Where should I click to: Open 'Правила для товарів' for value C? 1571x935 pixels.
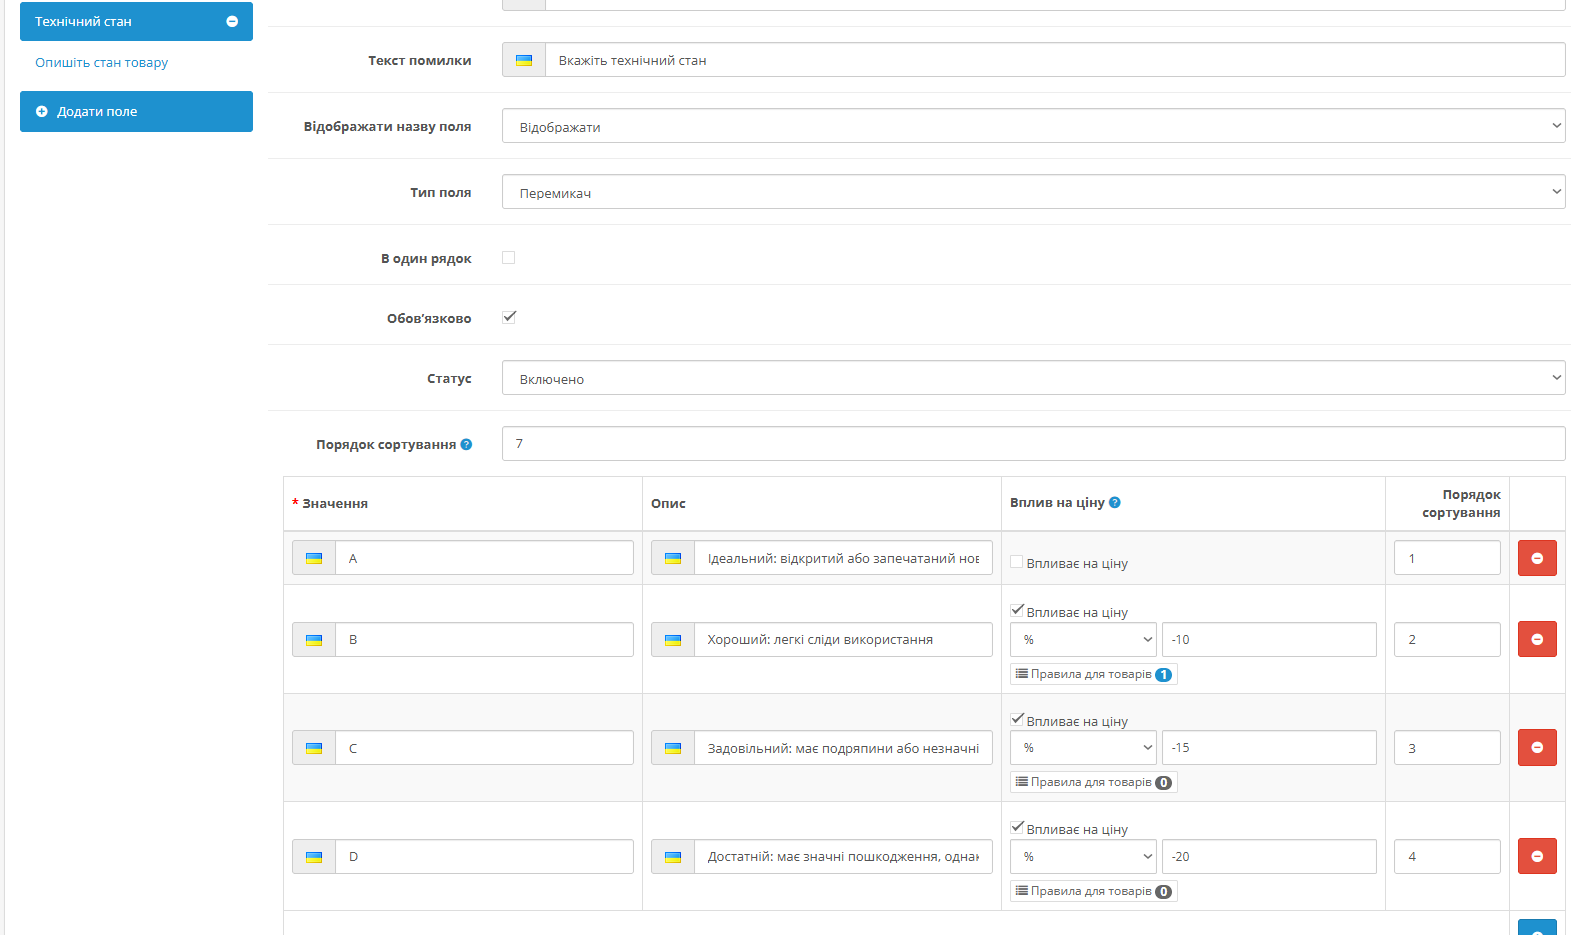click(x=1093, y=782)
